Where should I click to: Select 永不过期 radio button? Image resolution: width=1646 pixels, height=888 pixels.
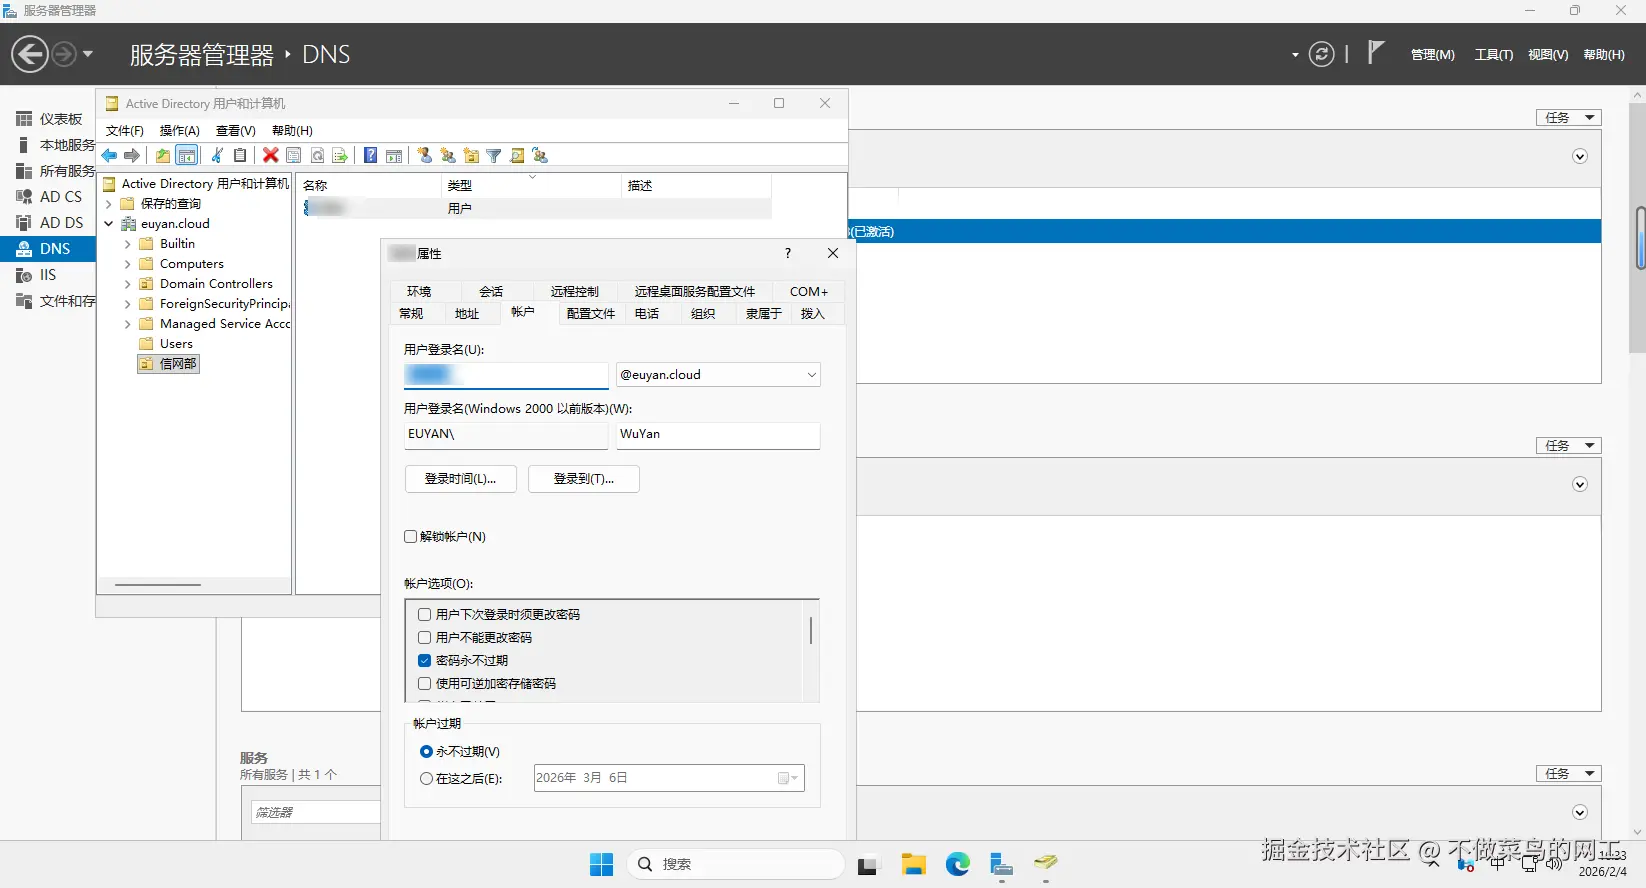427,752
